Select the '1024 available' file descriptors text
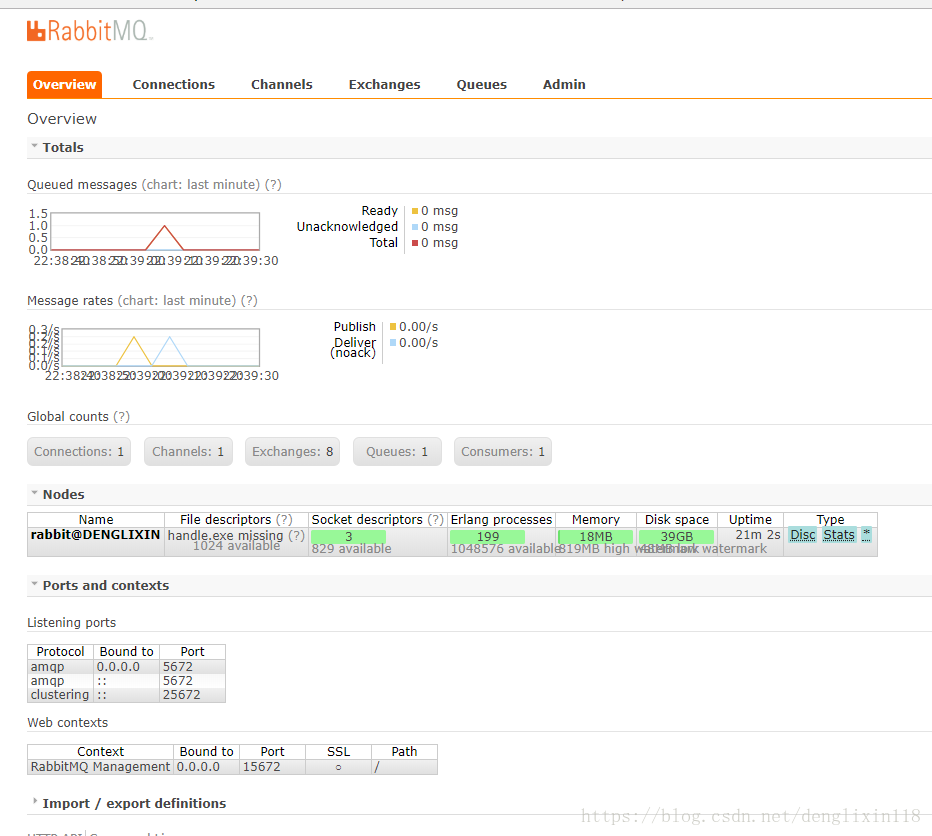This screenshot has height=836, width=932. 237,546
